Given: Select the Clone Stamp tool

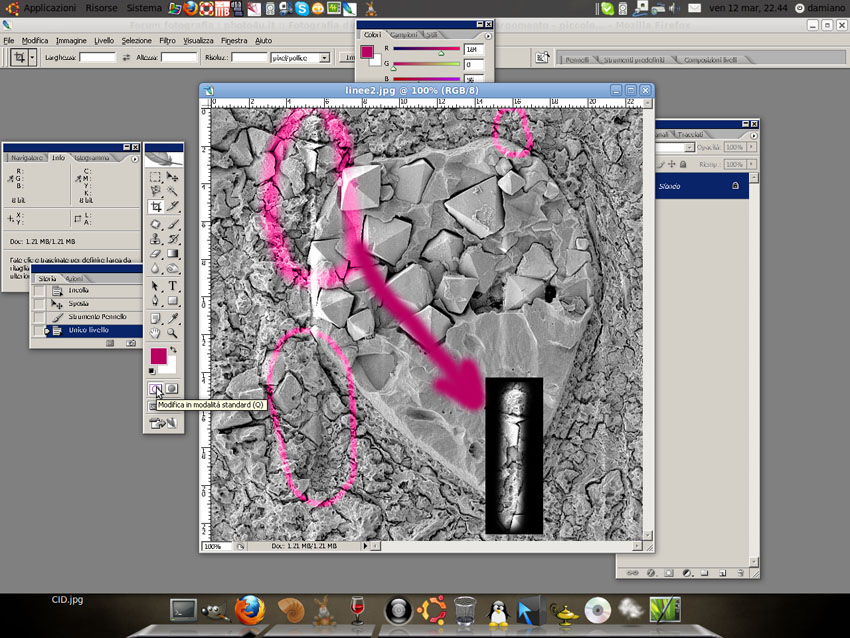Looking at the screenshot, I should (156, 239).
